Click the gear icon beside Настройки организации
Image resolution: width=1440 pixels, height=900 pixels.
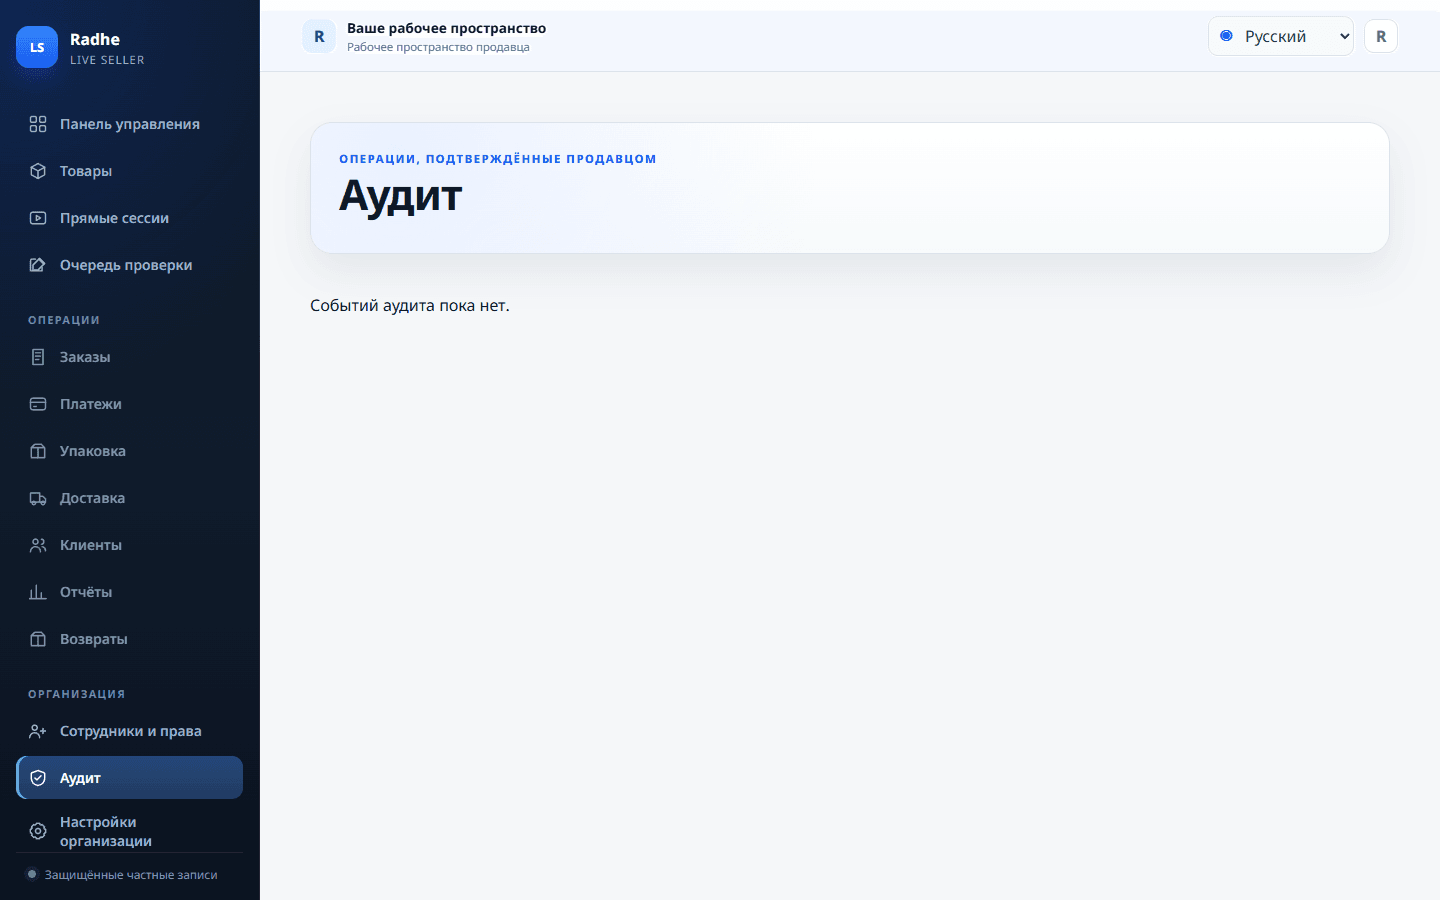[x=38, y=831]
